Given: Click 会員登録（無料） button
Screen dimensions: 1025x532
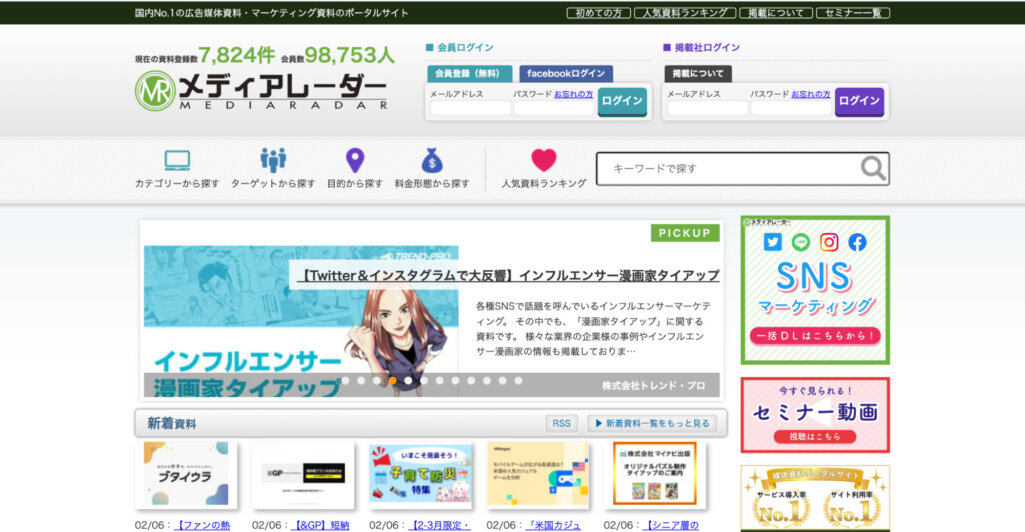Looking at the screenshot, I should (x=469, y=74).
